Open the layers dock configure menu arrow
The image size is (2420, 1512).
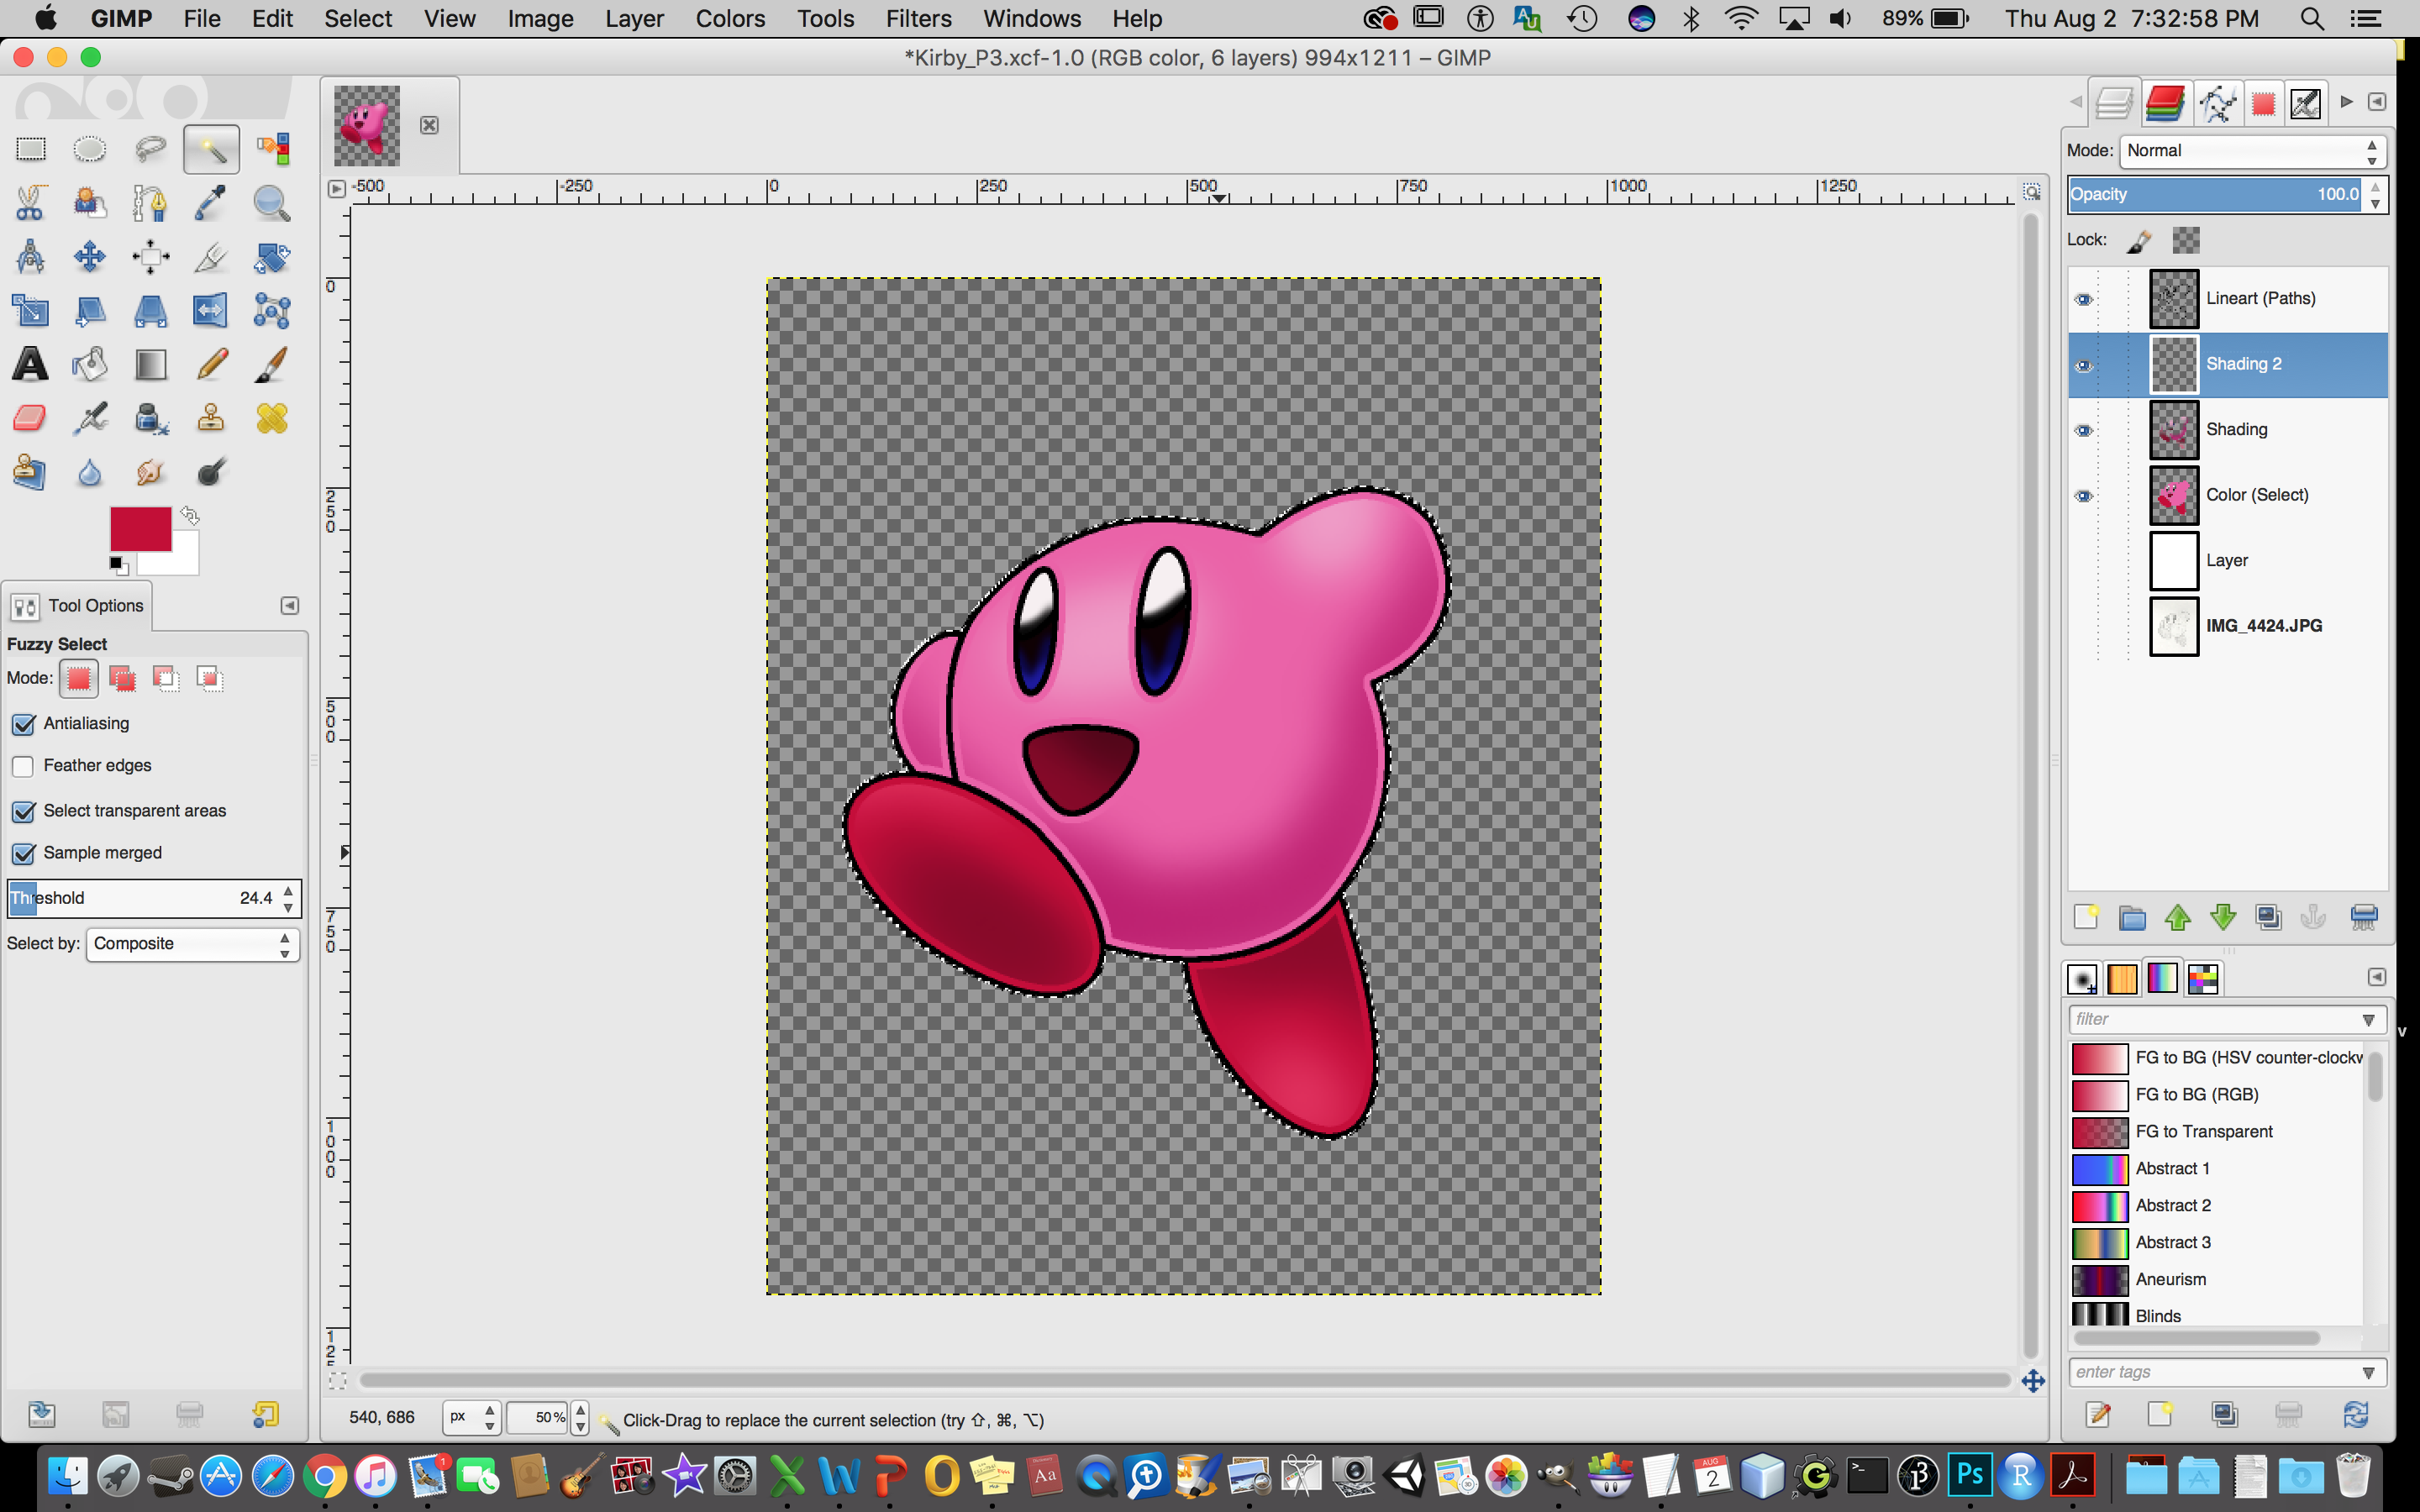(2377, 102)
